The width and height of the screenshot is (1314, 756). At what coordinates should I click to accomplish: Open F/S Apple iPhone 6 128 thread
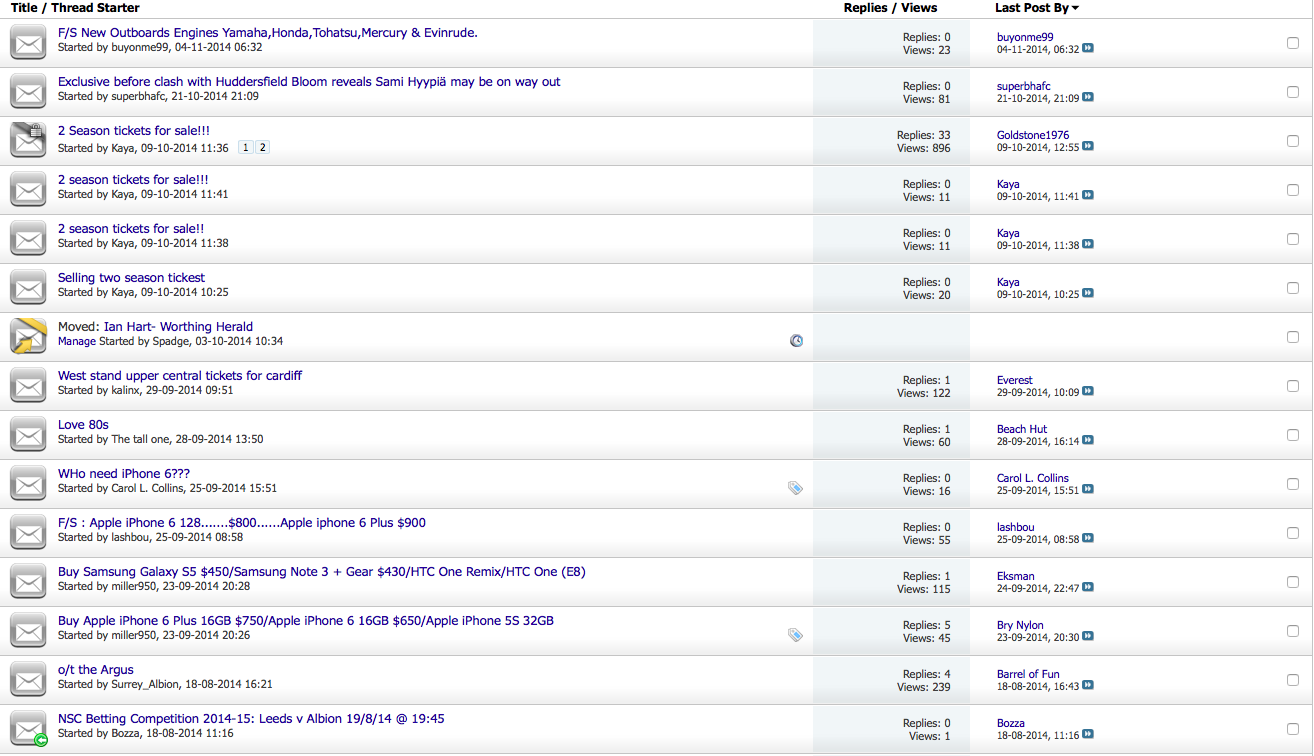pos(242,523)
